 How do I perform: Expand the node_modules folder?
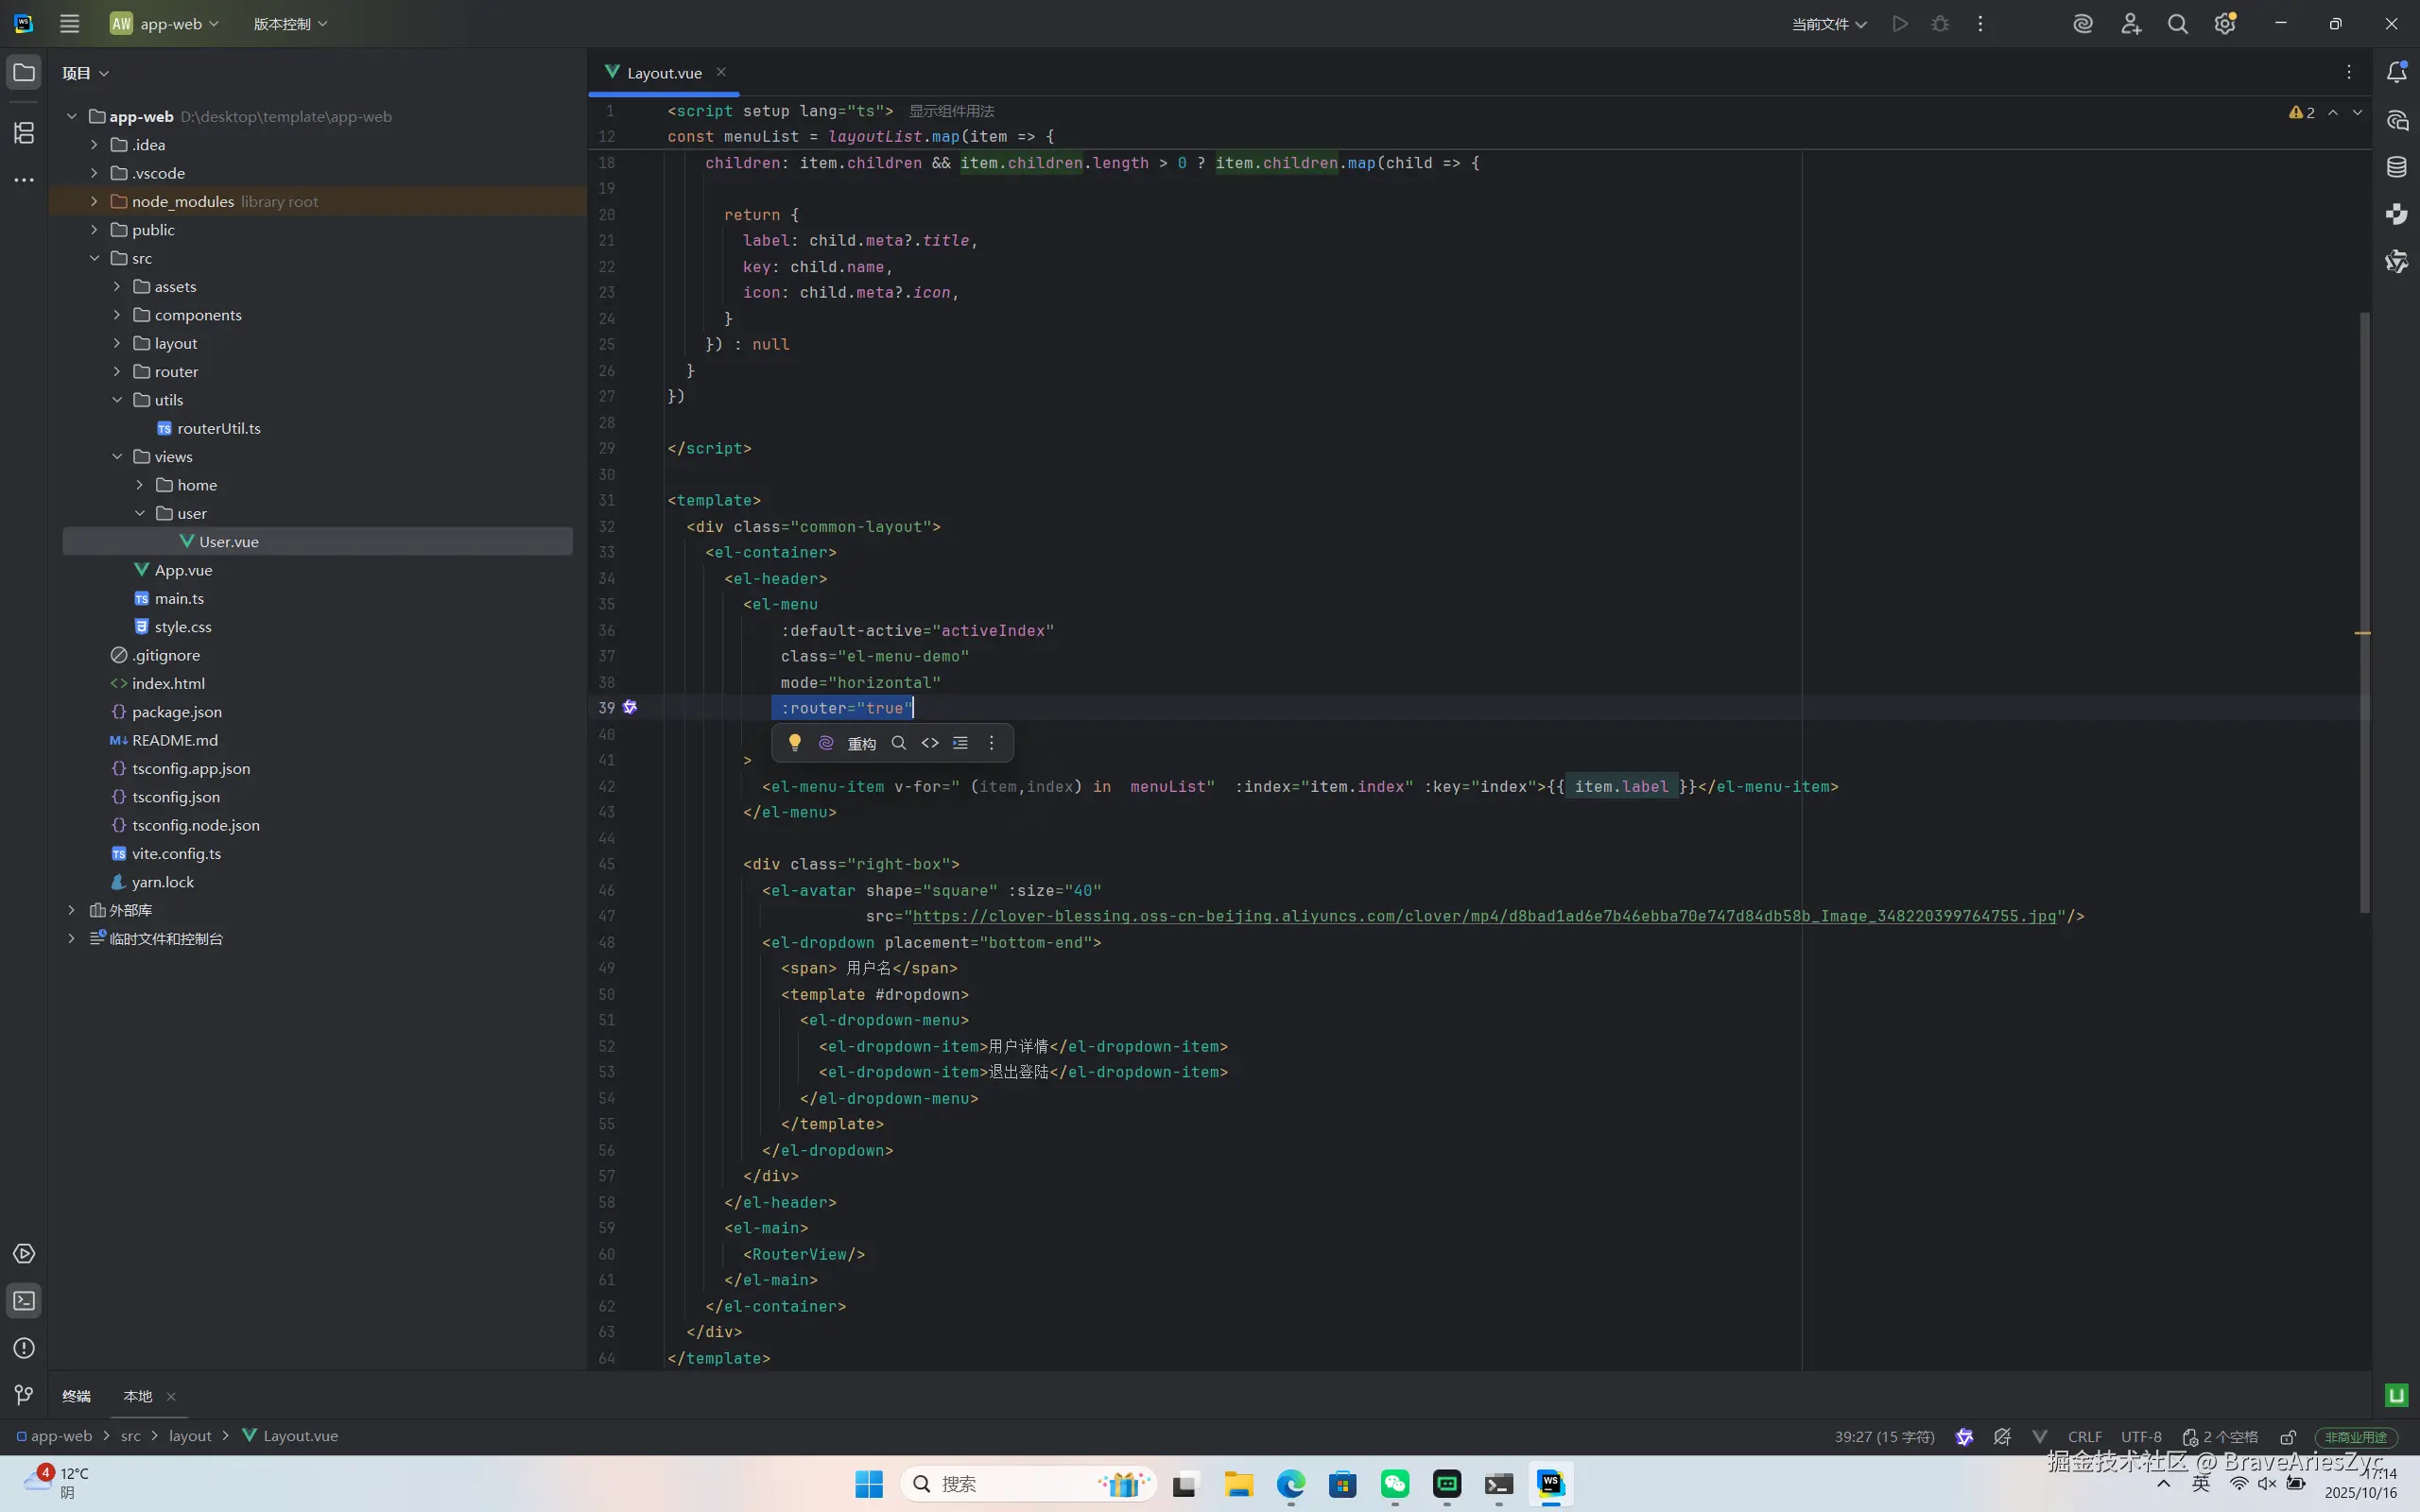(x=94, y=201)
